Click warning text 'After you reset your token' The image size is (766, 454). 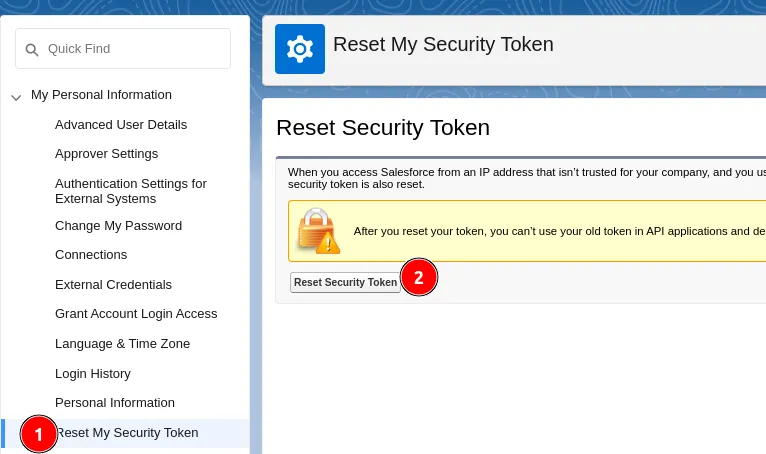click(x=559, y=231)
